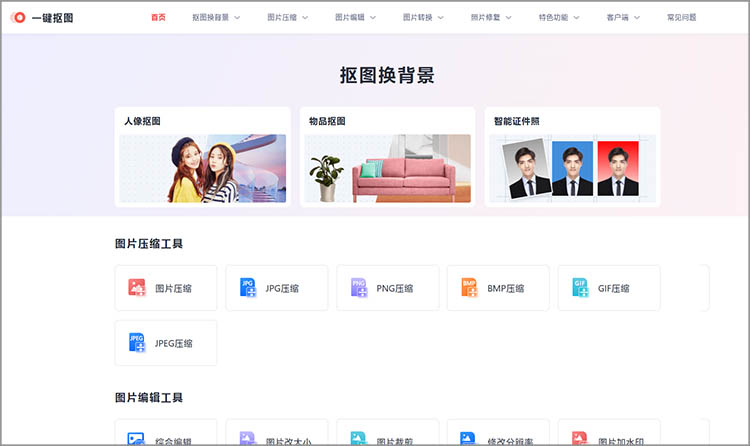Screen dimensions: 750x446
Task: Select the JPG压缩 label text
Action: (282, 289)
